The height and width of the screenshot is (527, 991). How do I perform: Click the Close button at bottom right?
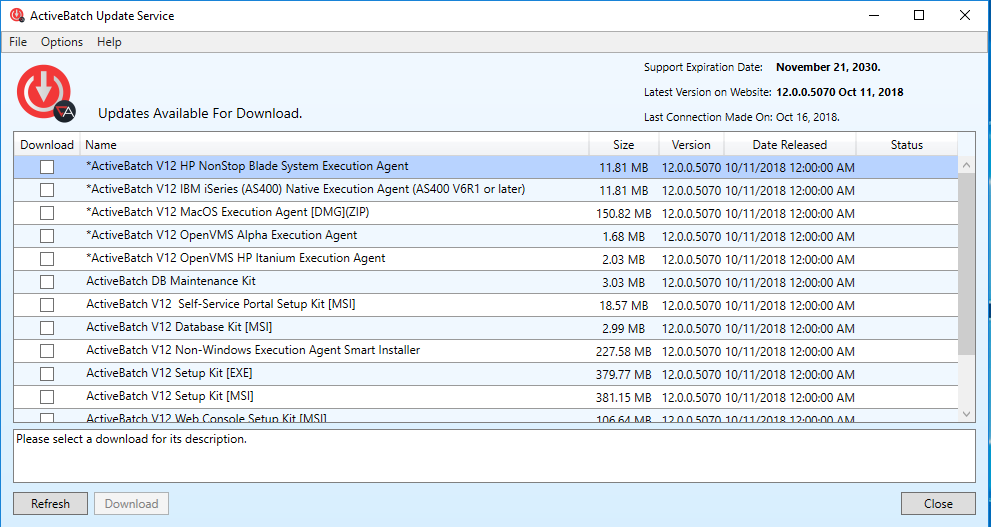[x=938, y=504]
